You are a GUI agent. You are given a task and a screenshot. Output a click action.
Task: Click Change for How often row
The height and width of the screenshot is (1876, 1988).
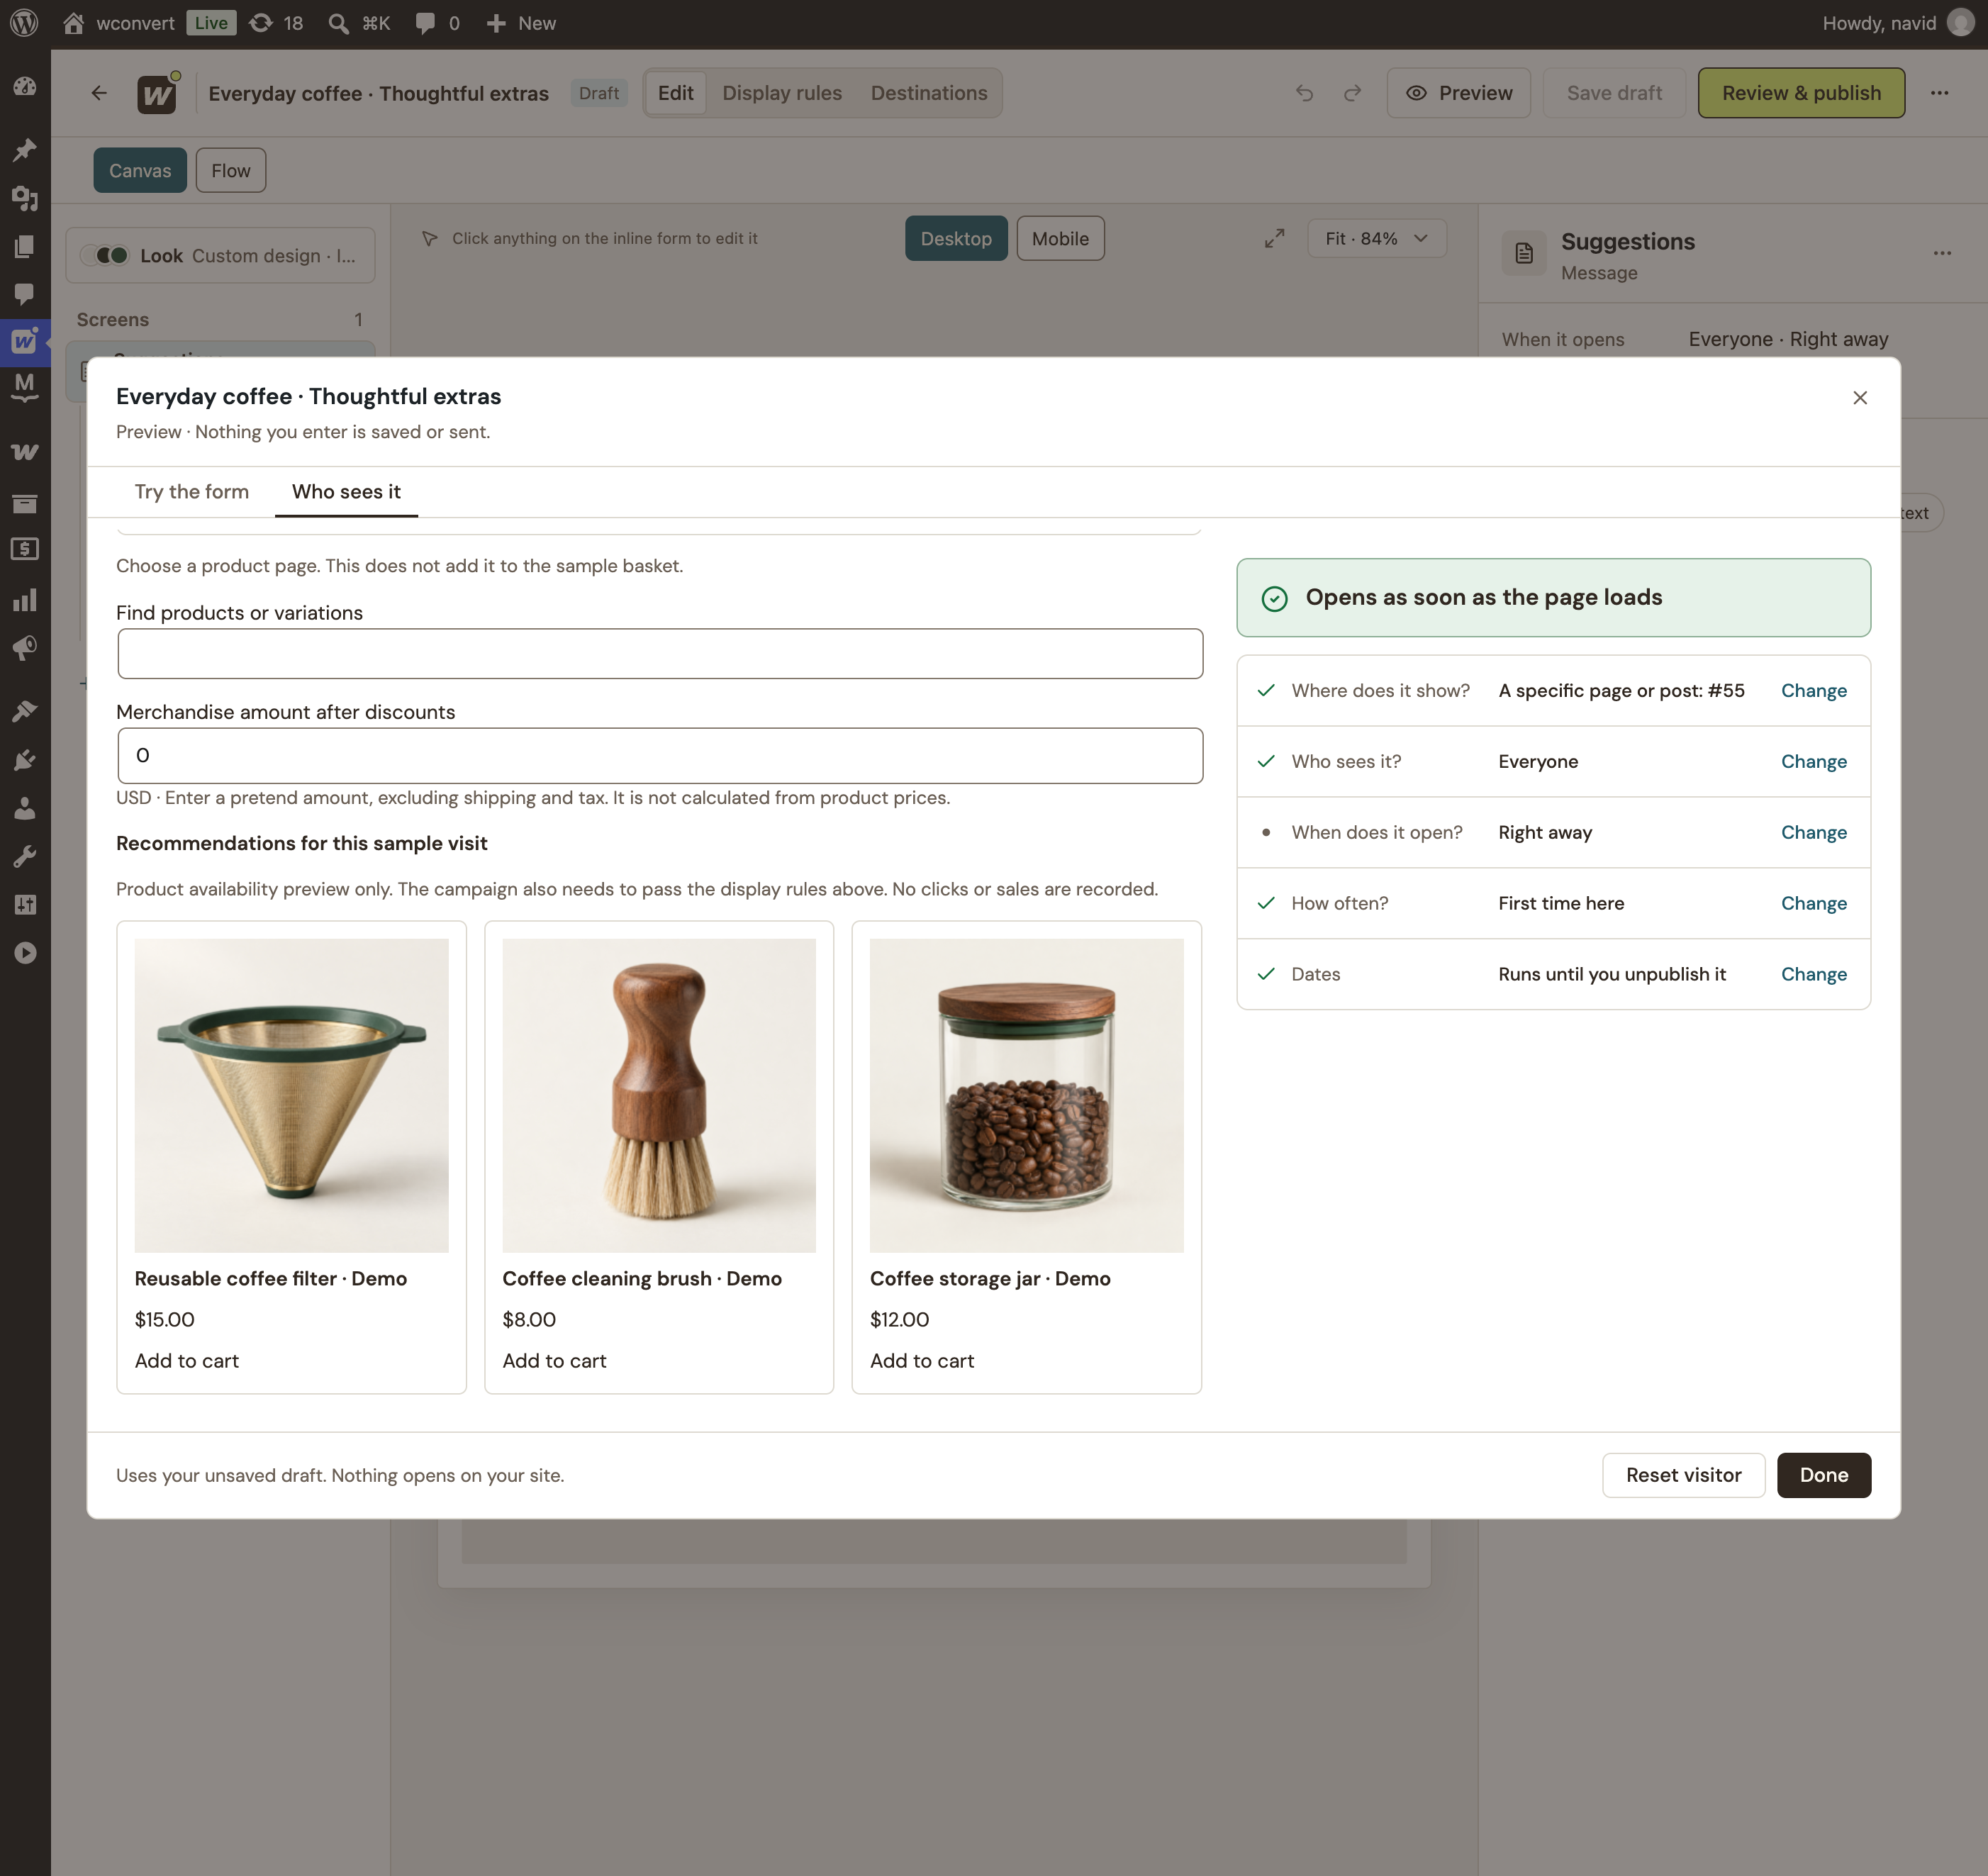(x=1813, y=904)
